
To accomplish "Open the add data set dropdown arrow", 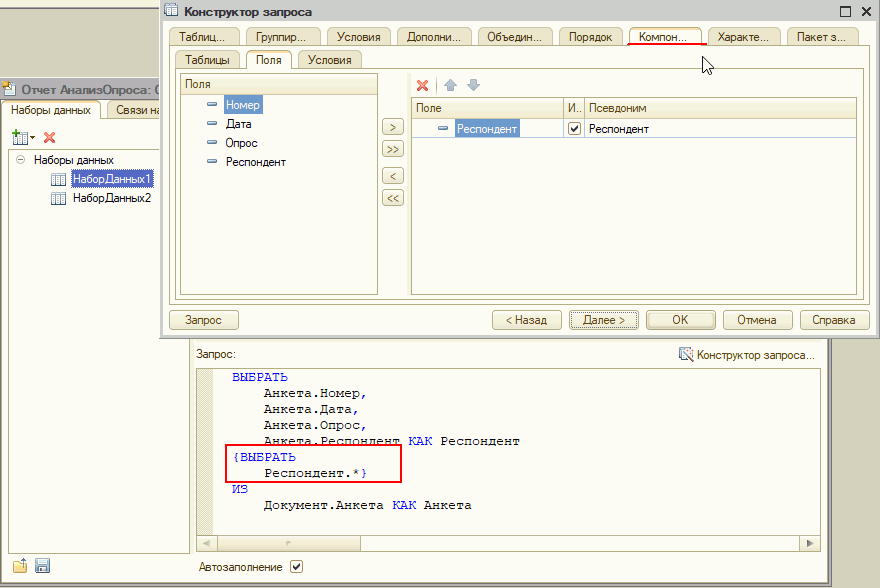I will 33,137.
